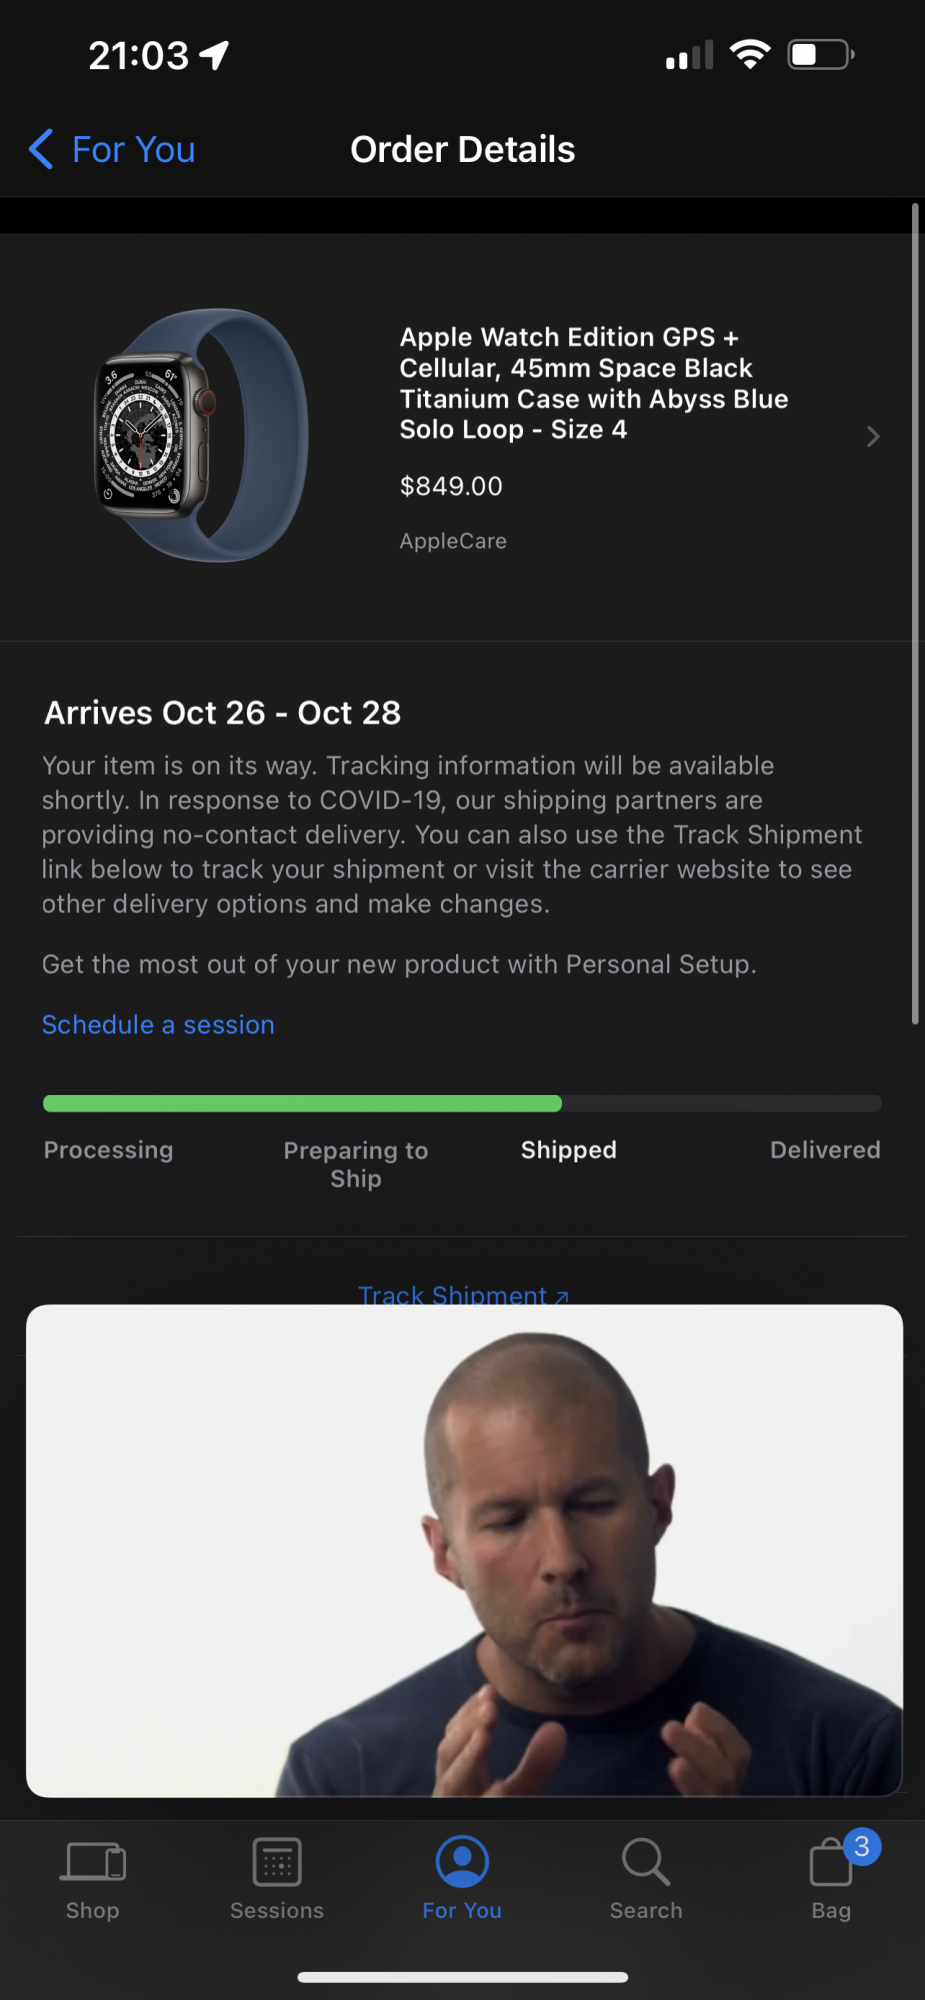Viewport: 925px width, 2000px height.
Task: Tap the location arrow beside the time
Action: coord(214,56)
